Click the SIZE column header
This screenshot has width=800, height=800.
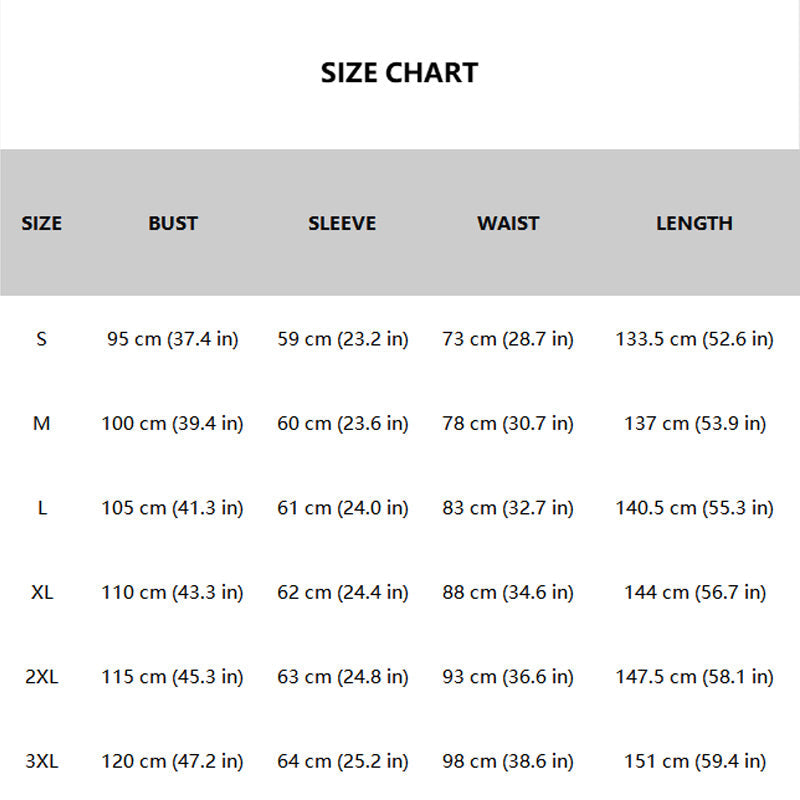click(41, 223)
